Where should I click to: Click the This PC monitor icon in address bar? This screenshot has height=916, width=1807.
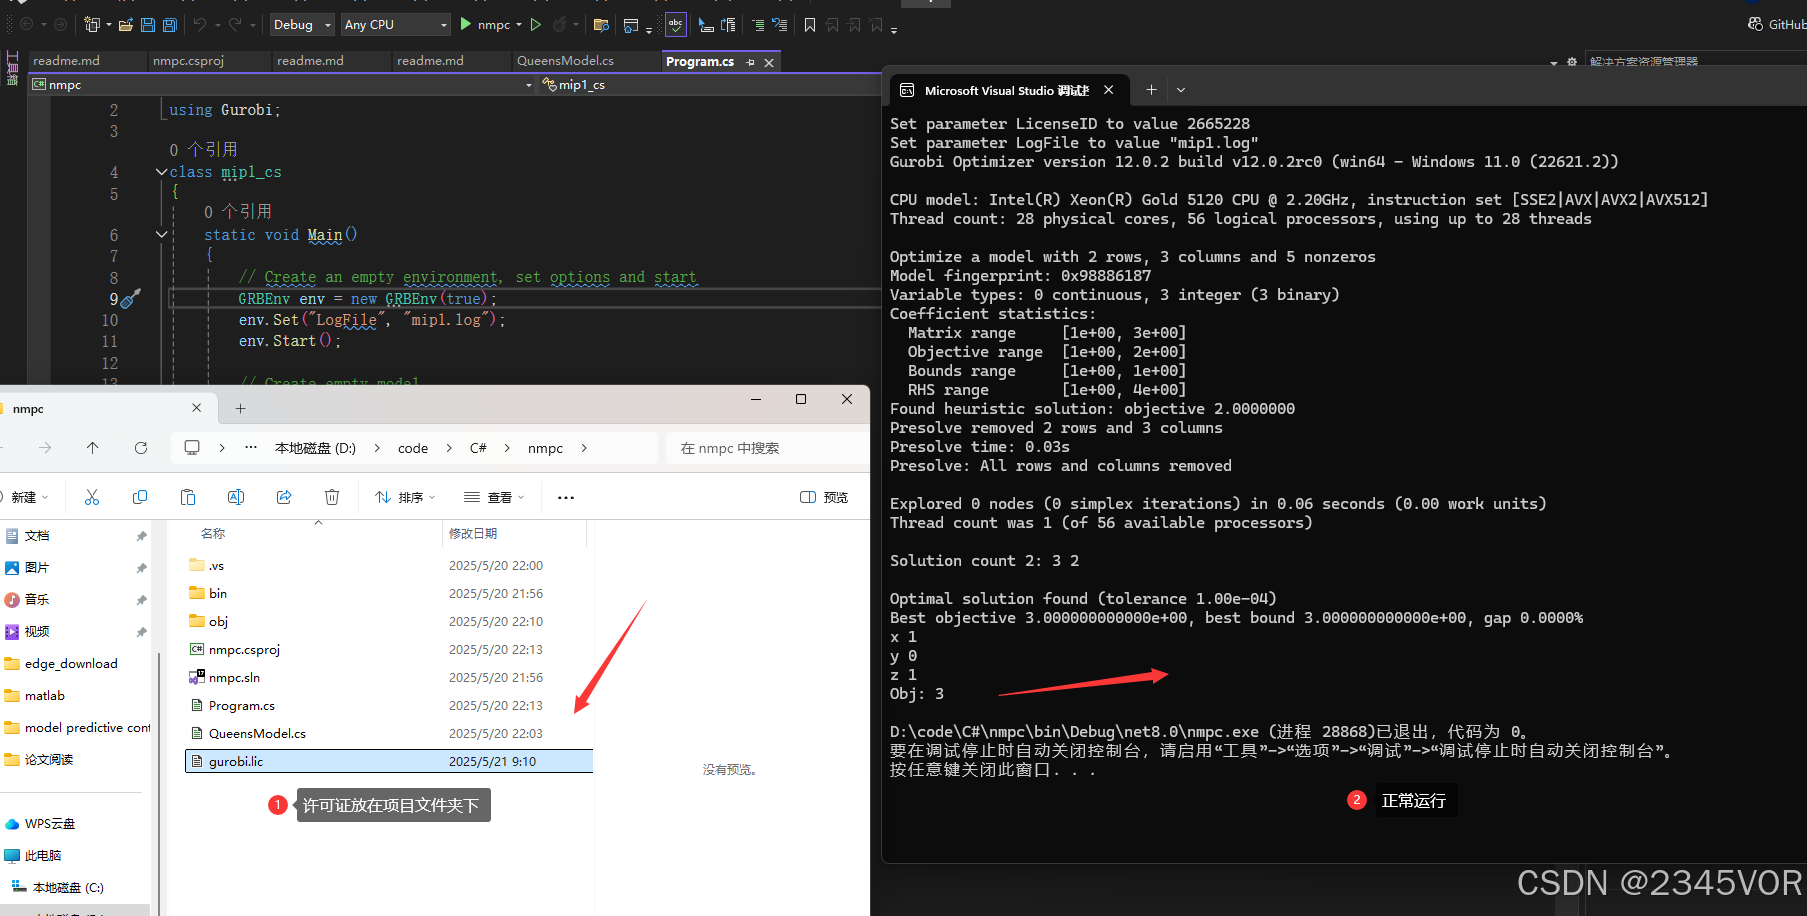tap(192, 448)
